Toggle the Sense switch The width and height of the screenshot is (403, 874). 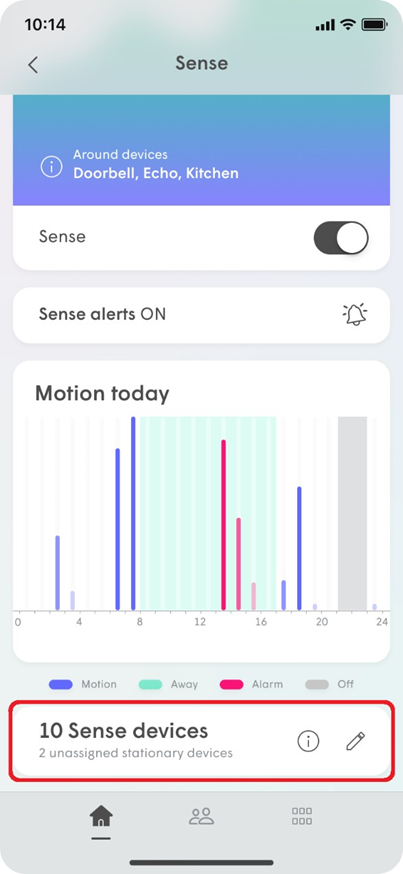341,237
